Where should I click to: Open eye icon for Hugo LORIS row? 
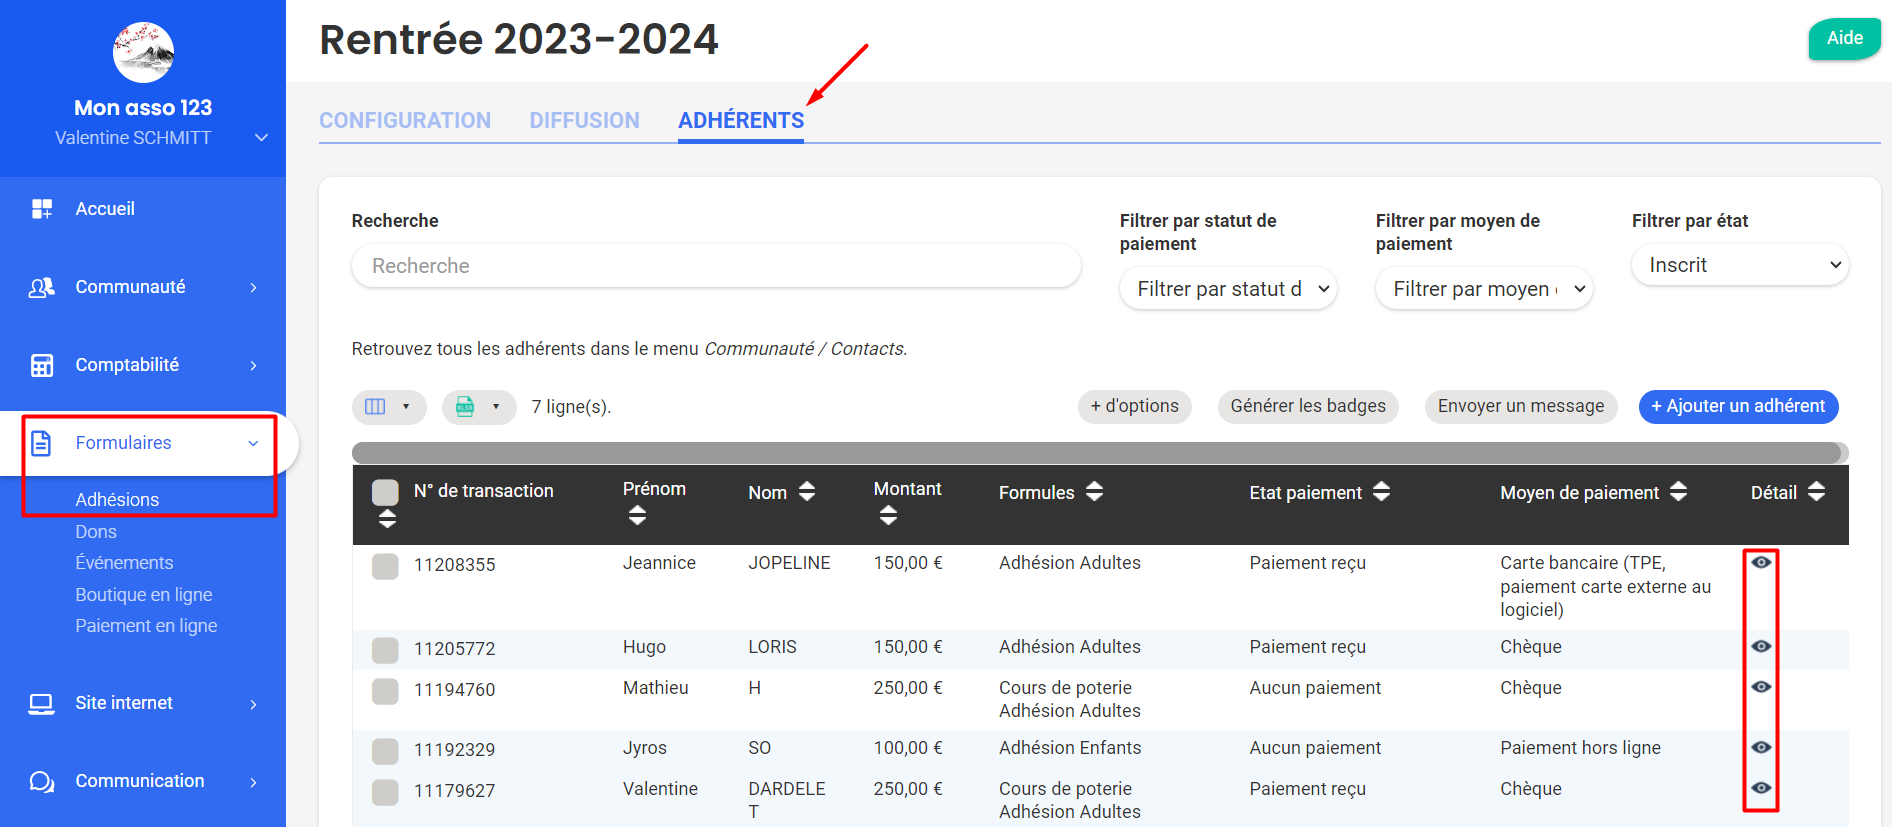click(1761, 647)
